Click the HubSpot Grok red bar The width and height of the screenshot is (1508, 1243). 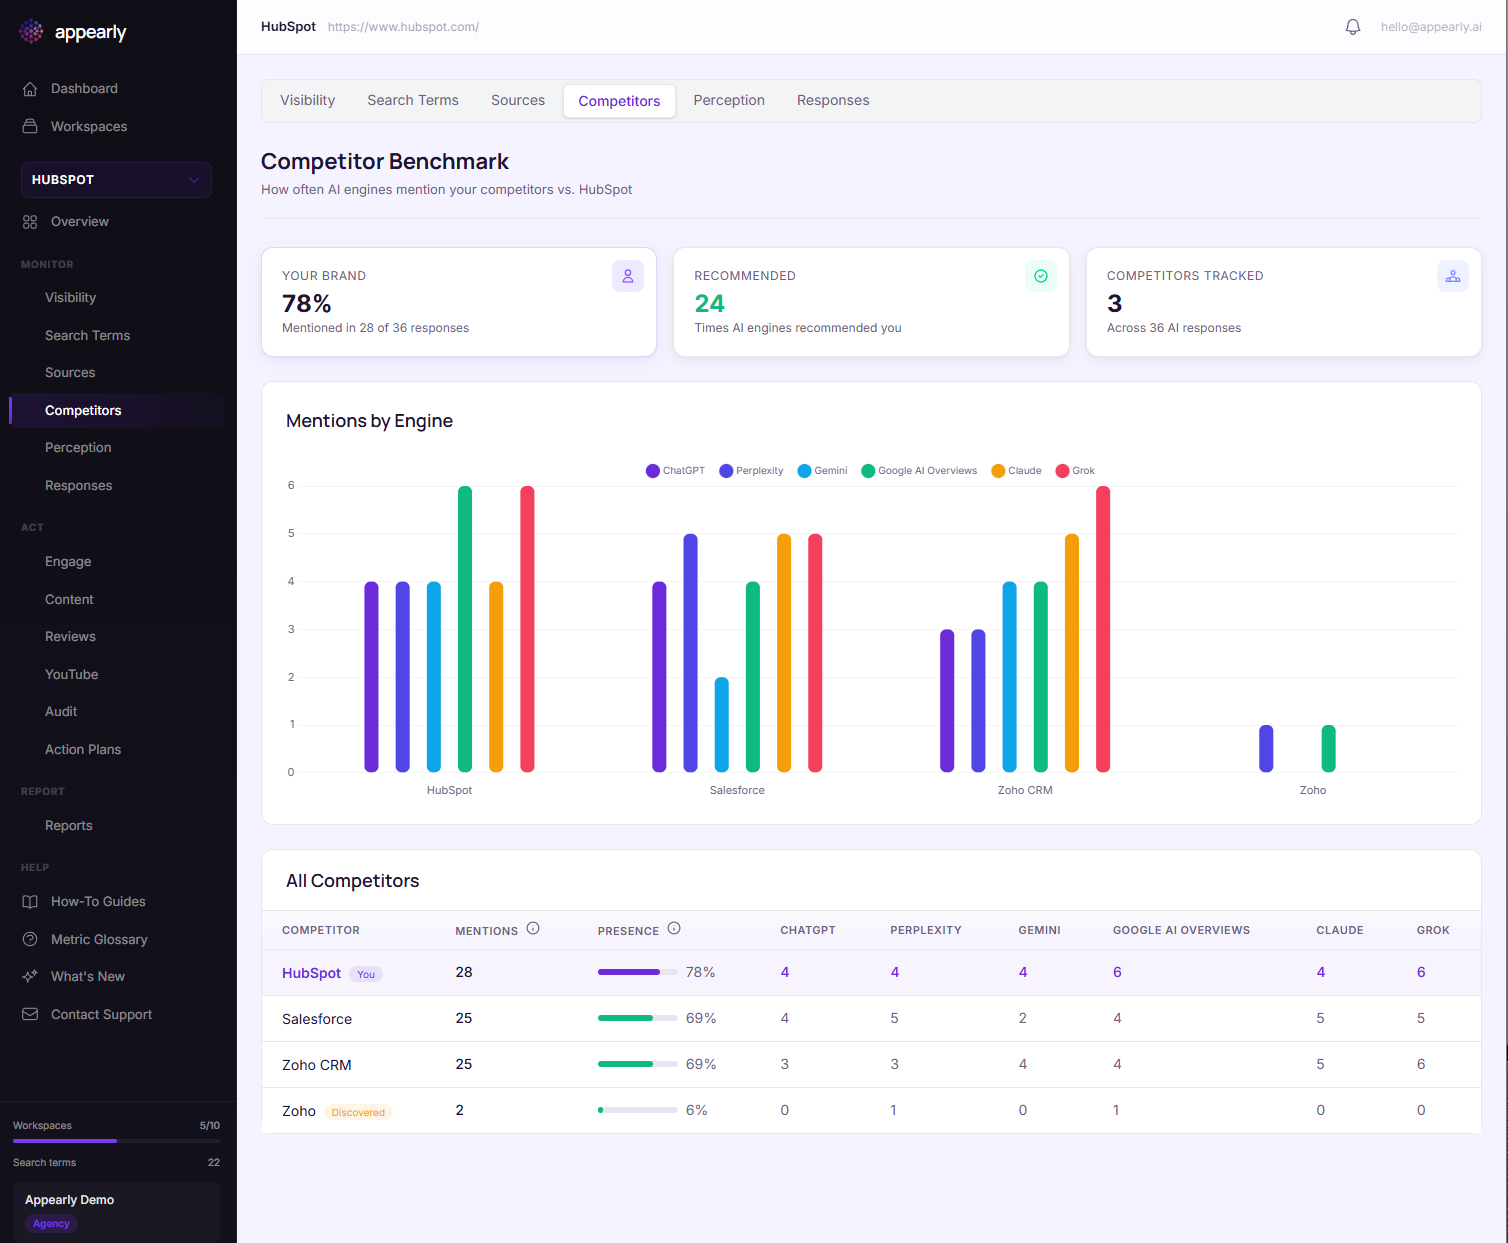coord(527,629)
